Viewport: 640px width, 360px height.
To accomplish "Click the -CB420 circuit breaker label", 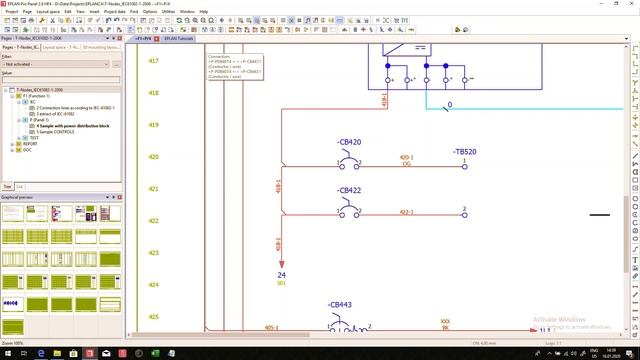I will point(349,142).
